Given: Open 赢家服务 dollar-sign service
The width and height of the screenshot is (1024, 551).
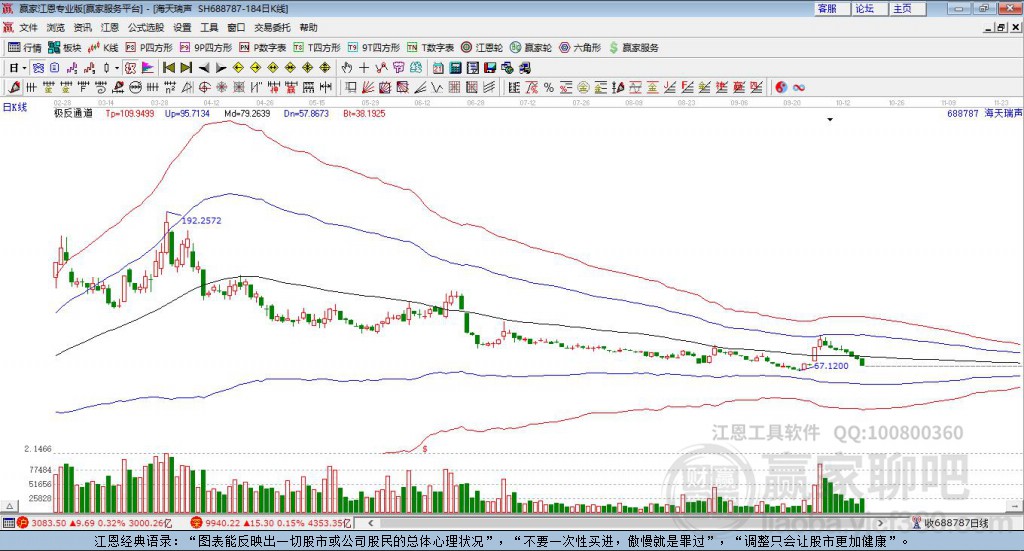Looking at the screenshot, I should tap(634, 48).
